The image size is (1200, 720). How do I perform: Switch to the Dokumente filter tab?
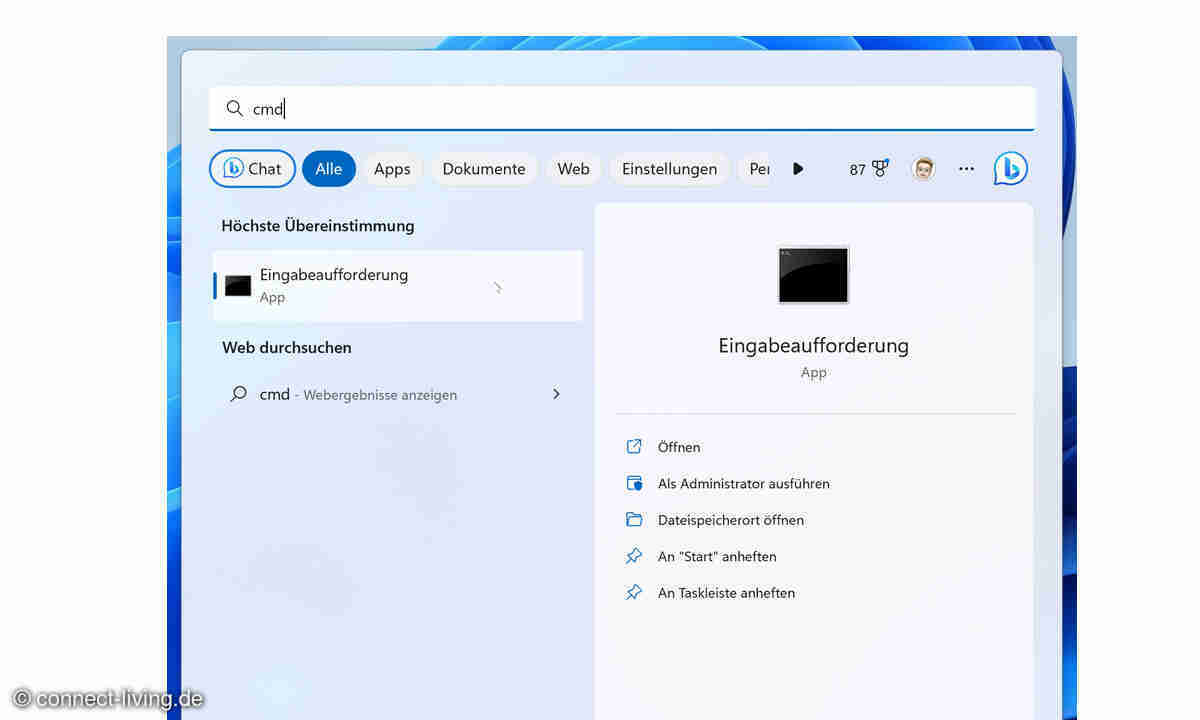tap(484, 169)
